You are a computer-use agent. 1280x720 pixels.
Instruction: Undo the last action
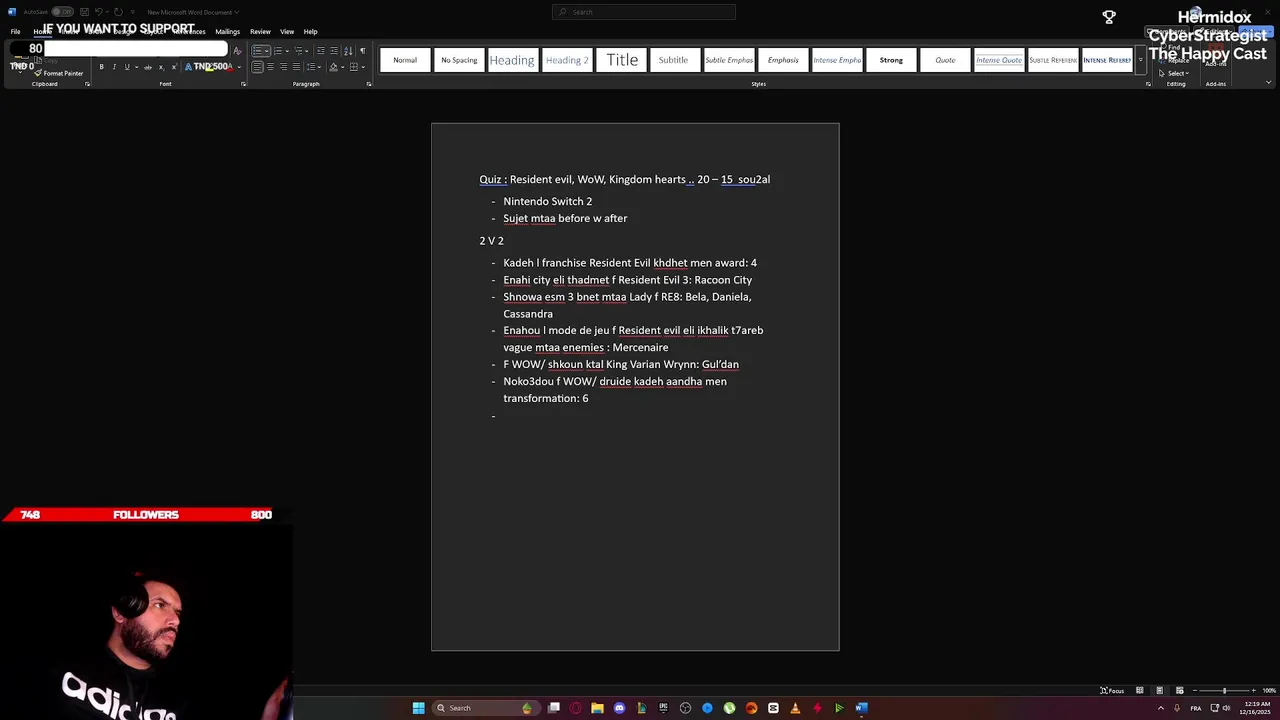coord(99,12)
